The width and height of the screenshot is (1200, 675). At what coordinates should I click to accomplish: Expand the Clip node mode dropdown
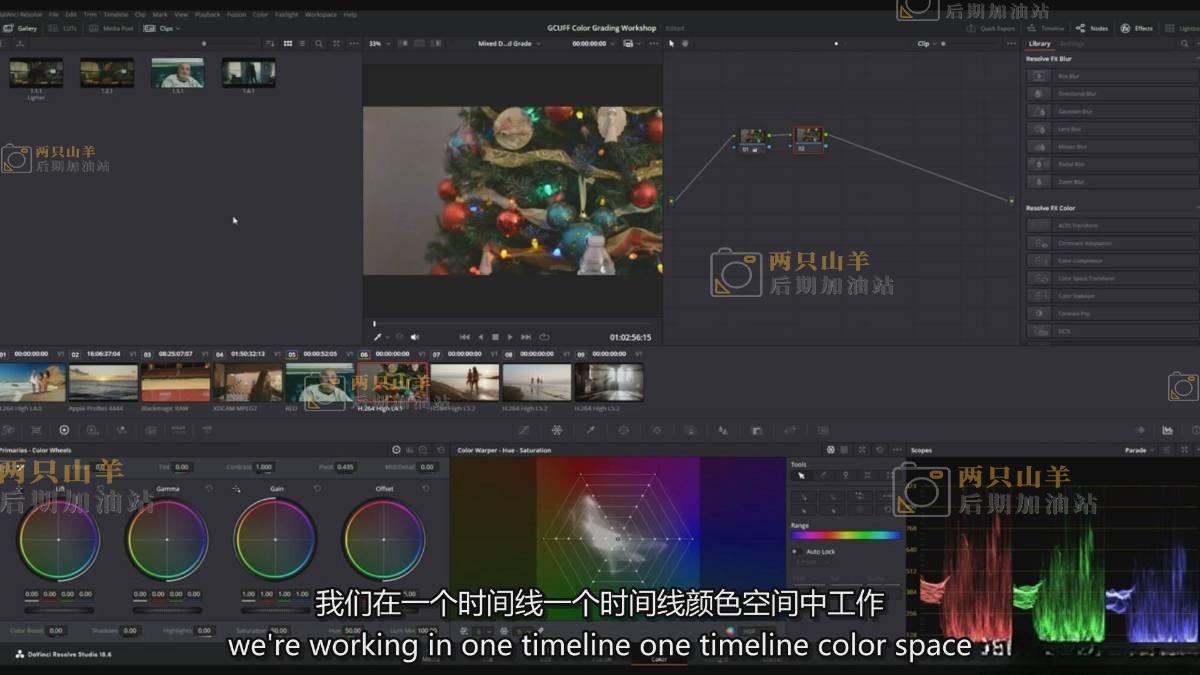pyautogui.click(x=927, y=44)
